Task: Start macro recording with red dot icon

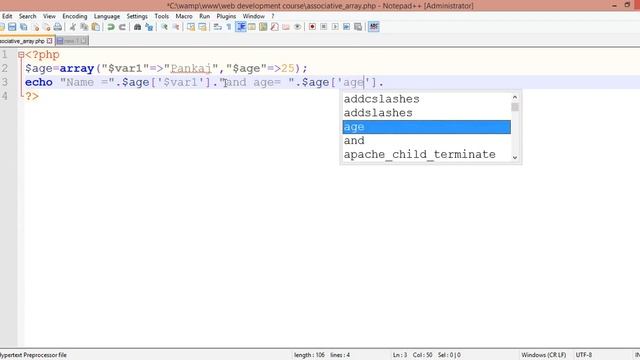Action: (x=312, y=27)
